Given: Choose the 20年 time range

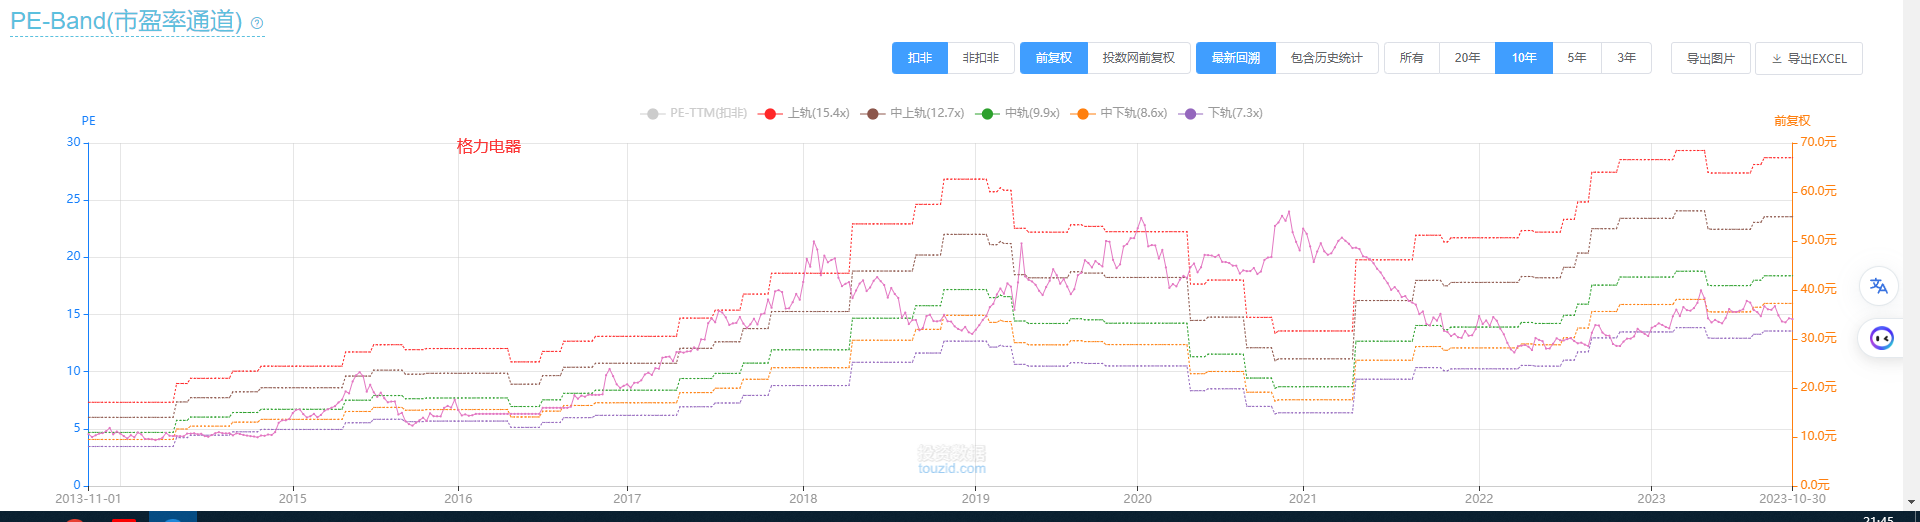Looking at the screenshot, I should (x=1467, y=58).
